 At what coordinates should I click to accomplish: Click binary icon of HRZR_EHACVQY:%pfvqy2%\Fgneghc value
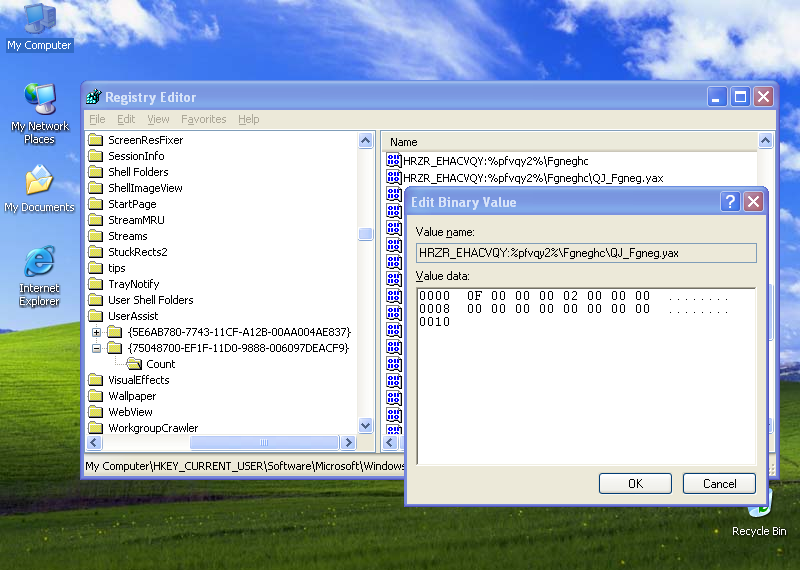[x=393, y=161]
